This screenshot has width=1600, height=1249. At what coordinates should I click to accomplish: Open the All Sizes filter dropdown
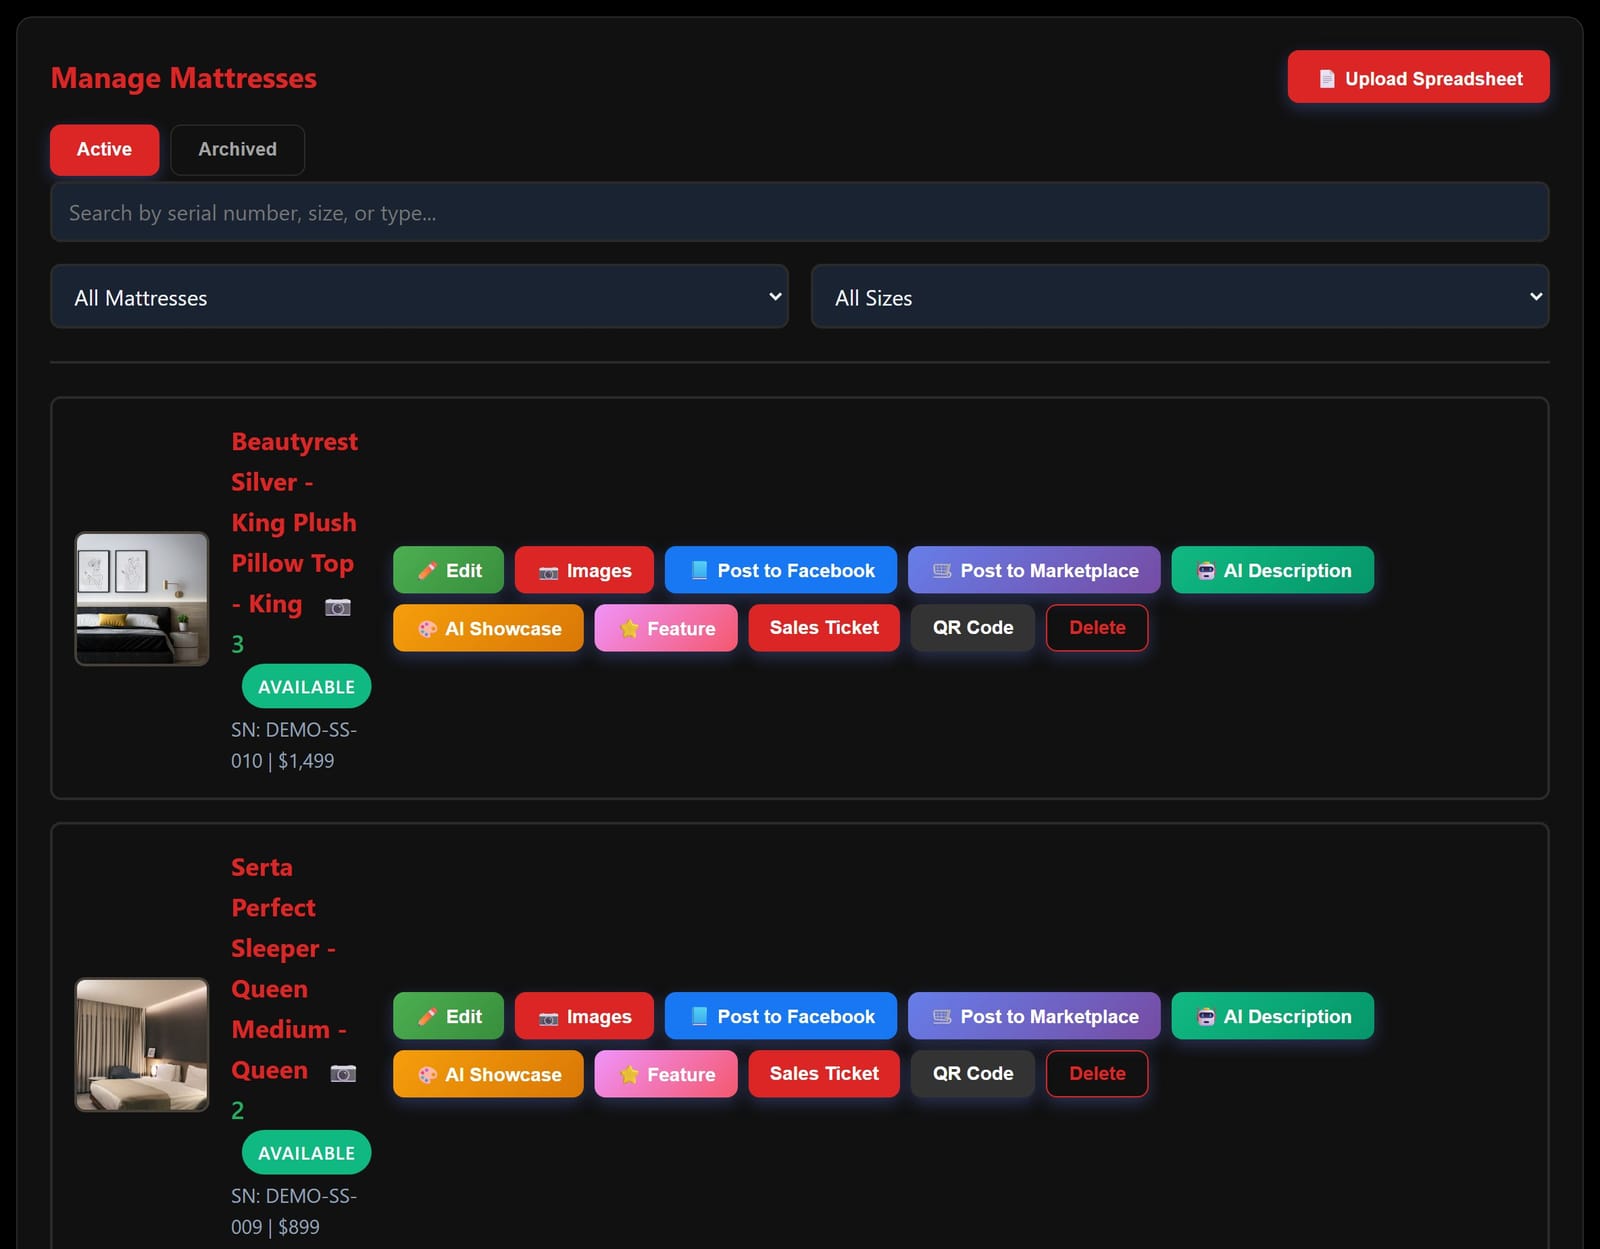(x=1180, y=297)
